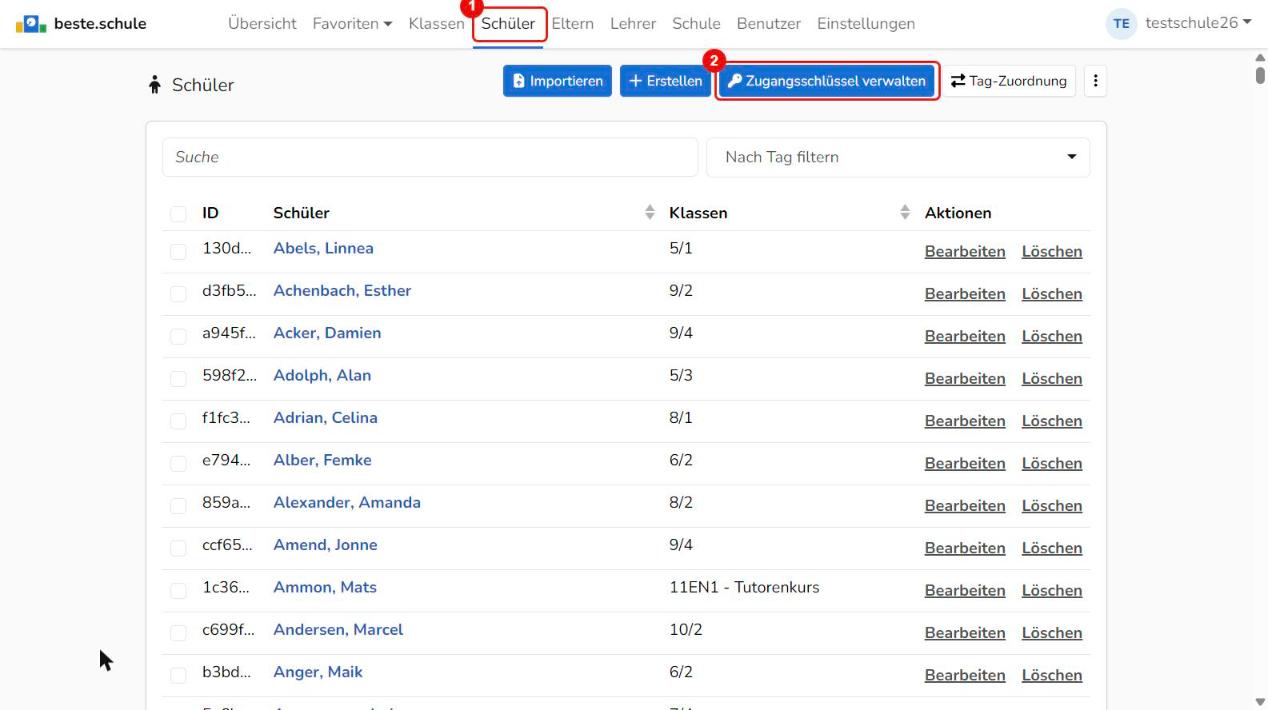
Task: Open the Lehrer section
Action: coord(633,24)
